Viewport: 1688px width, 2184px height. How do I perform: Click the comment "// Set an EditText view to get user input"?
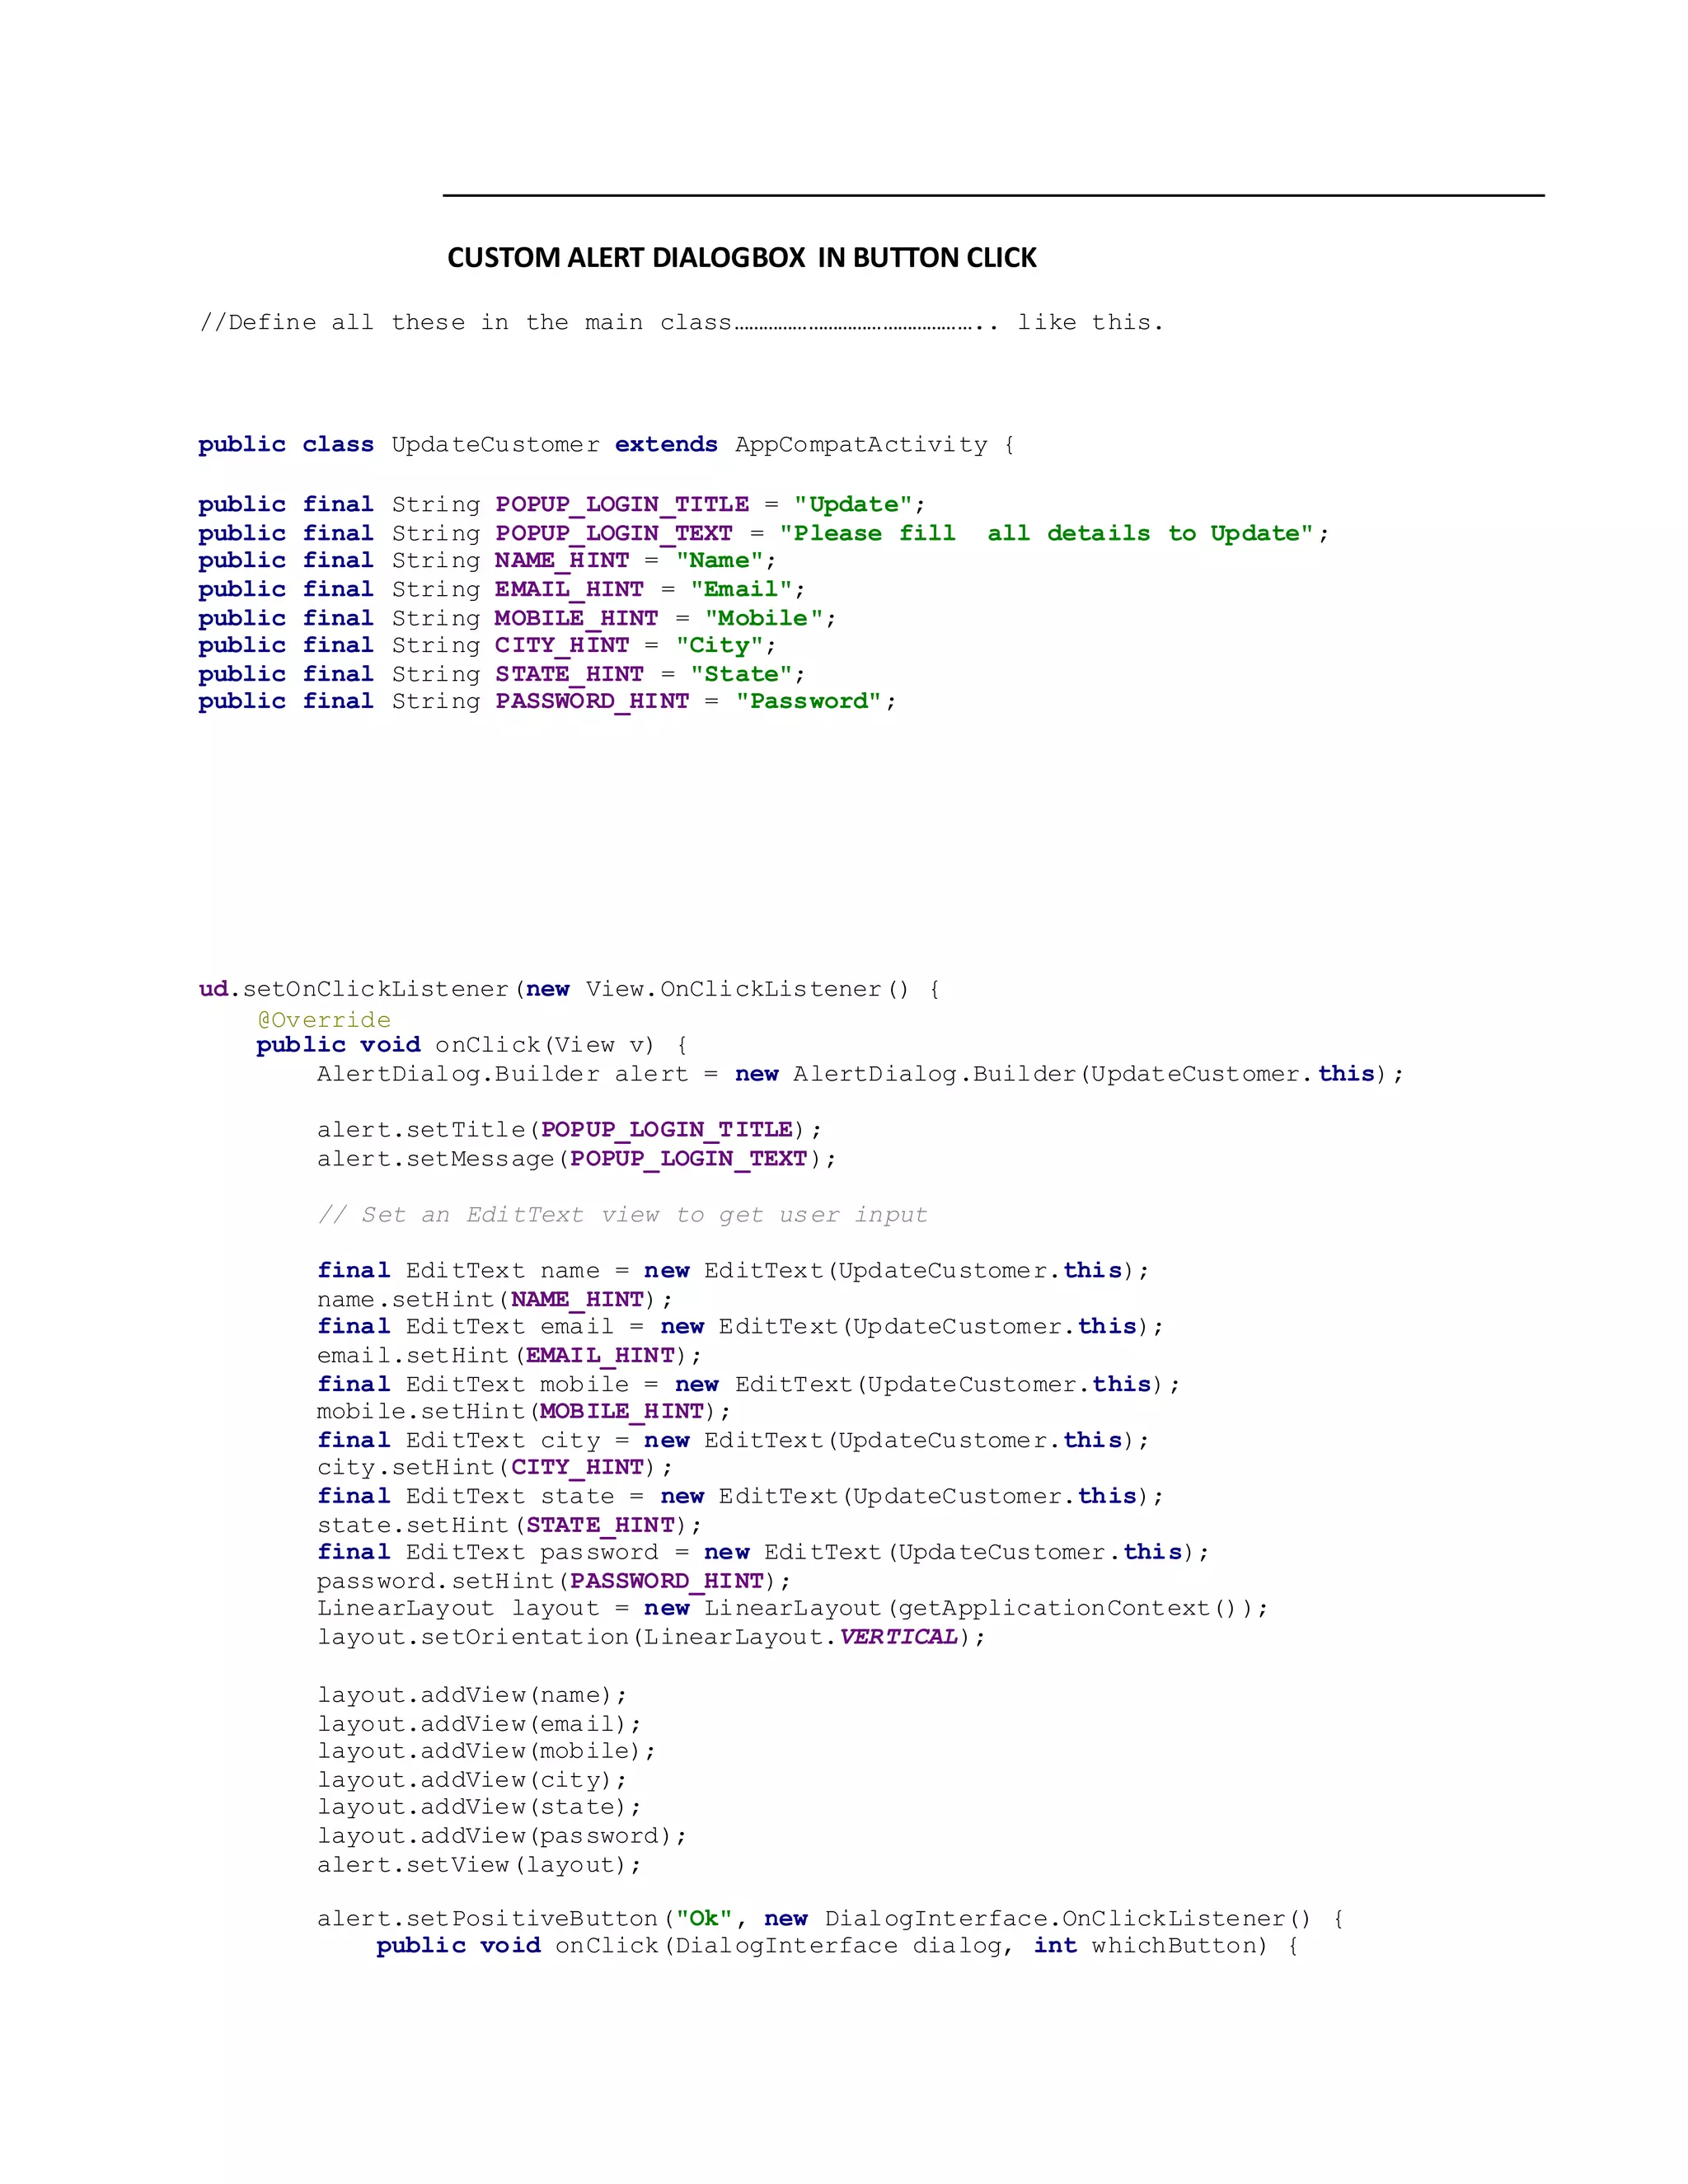point(622,1214)
